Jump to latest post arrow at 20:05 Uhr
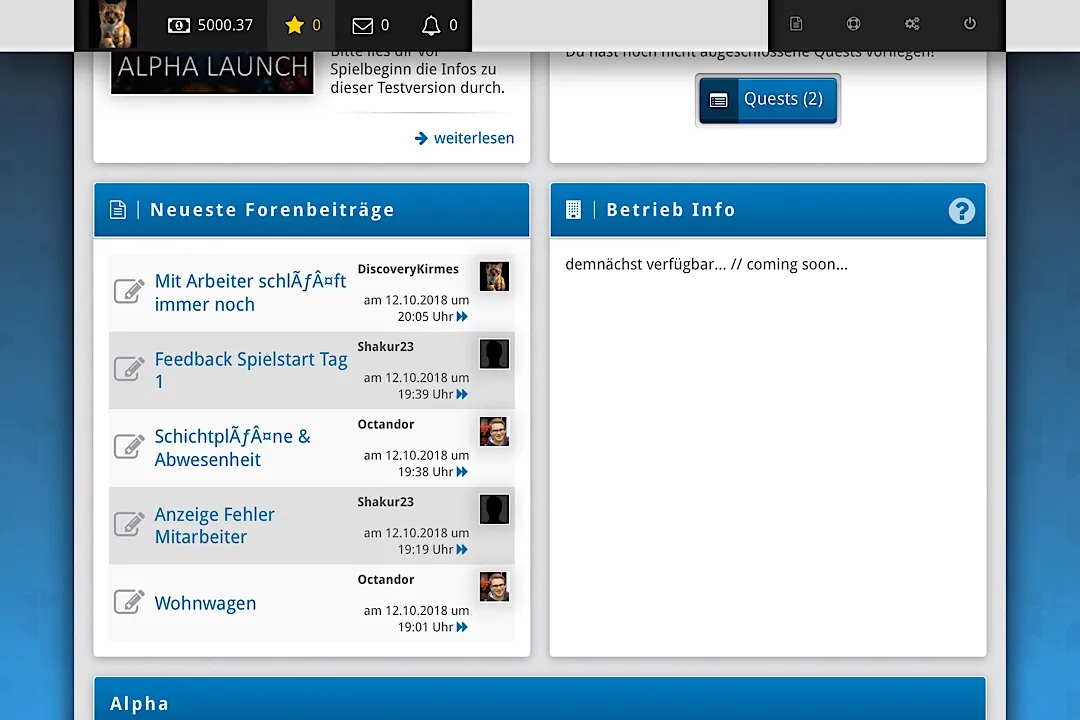This screenshot has width=1080, height=720. [462, 317]
